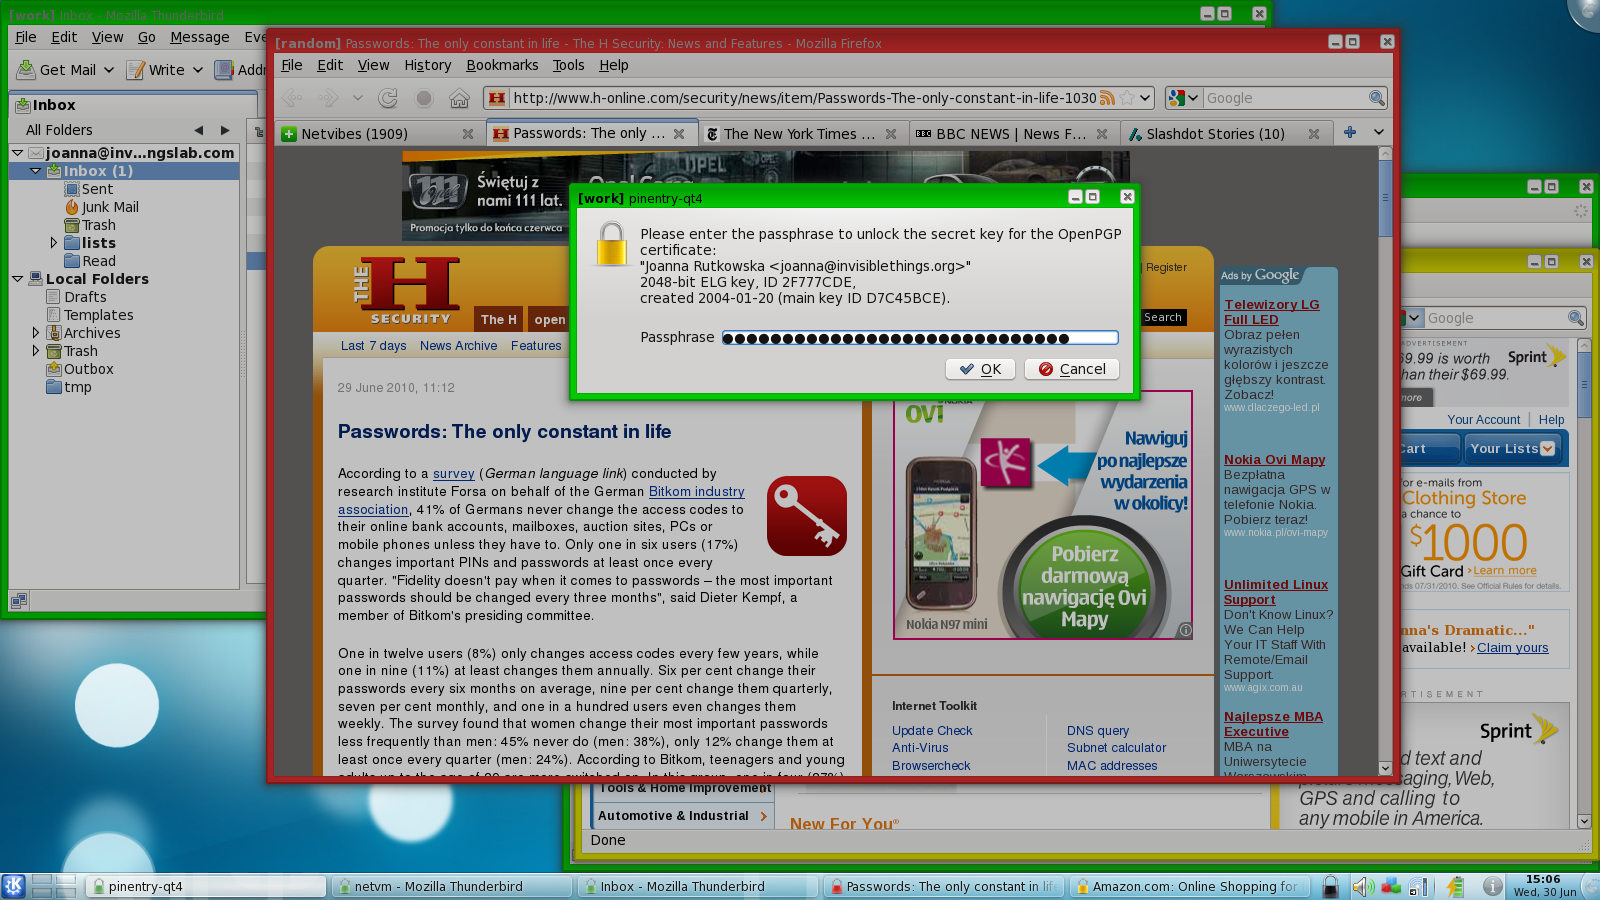Image resolution: width=1600 pixels, height=900 pixels.
Task: Click the Get Mail button in Thunderbird
Action: point(57,70)
